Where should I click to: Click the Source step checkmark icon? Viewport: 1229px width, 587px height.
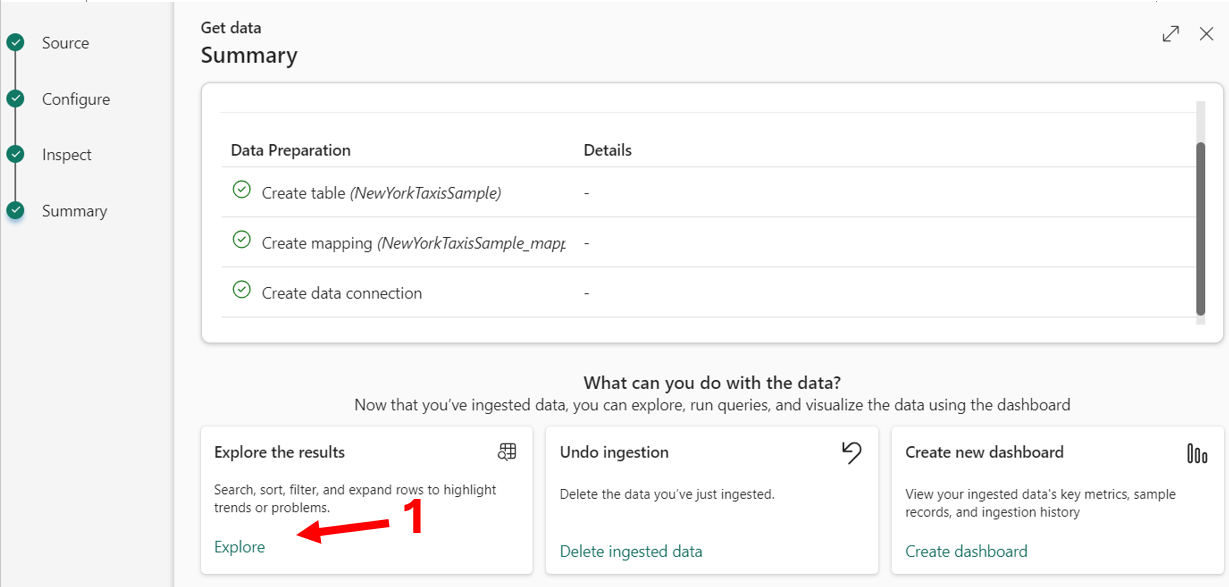click(x=15, y=43)
